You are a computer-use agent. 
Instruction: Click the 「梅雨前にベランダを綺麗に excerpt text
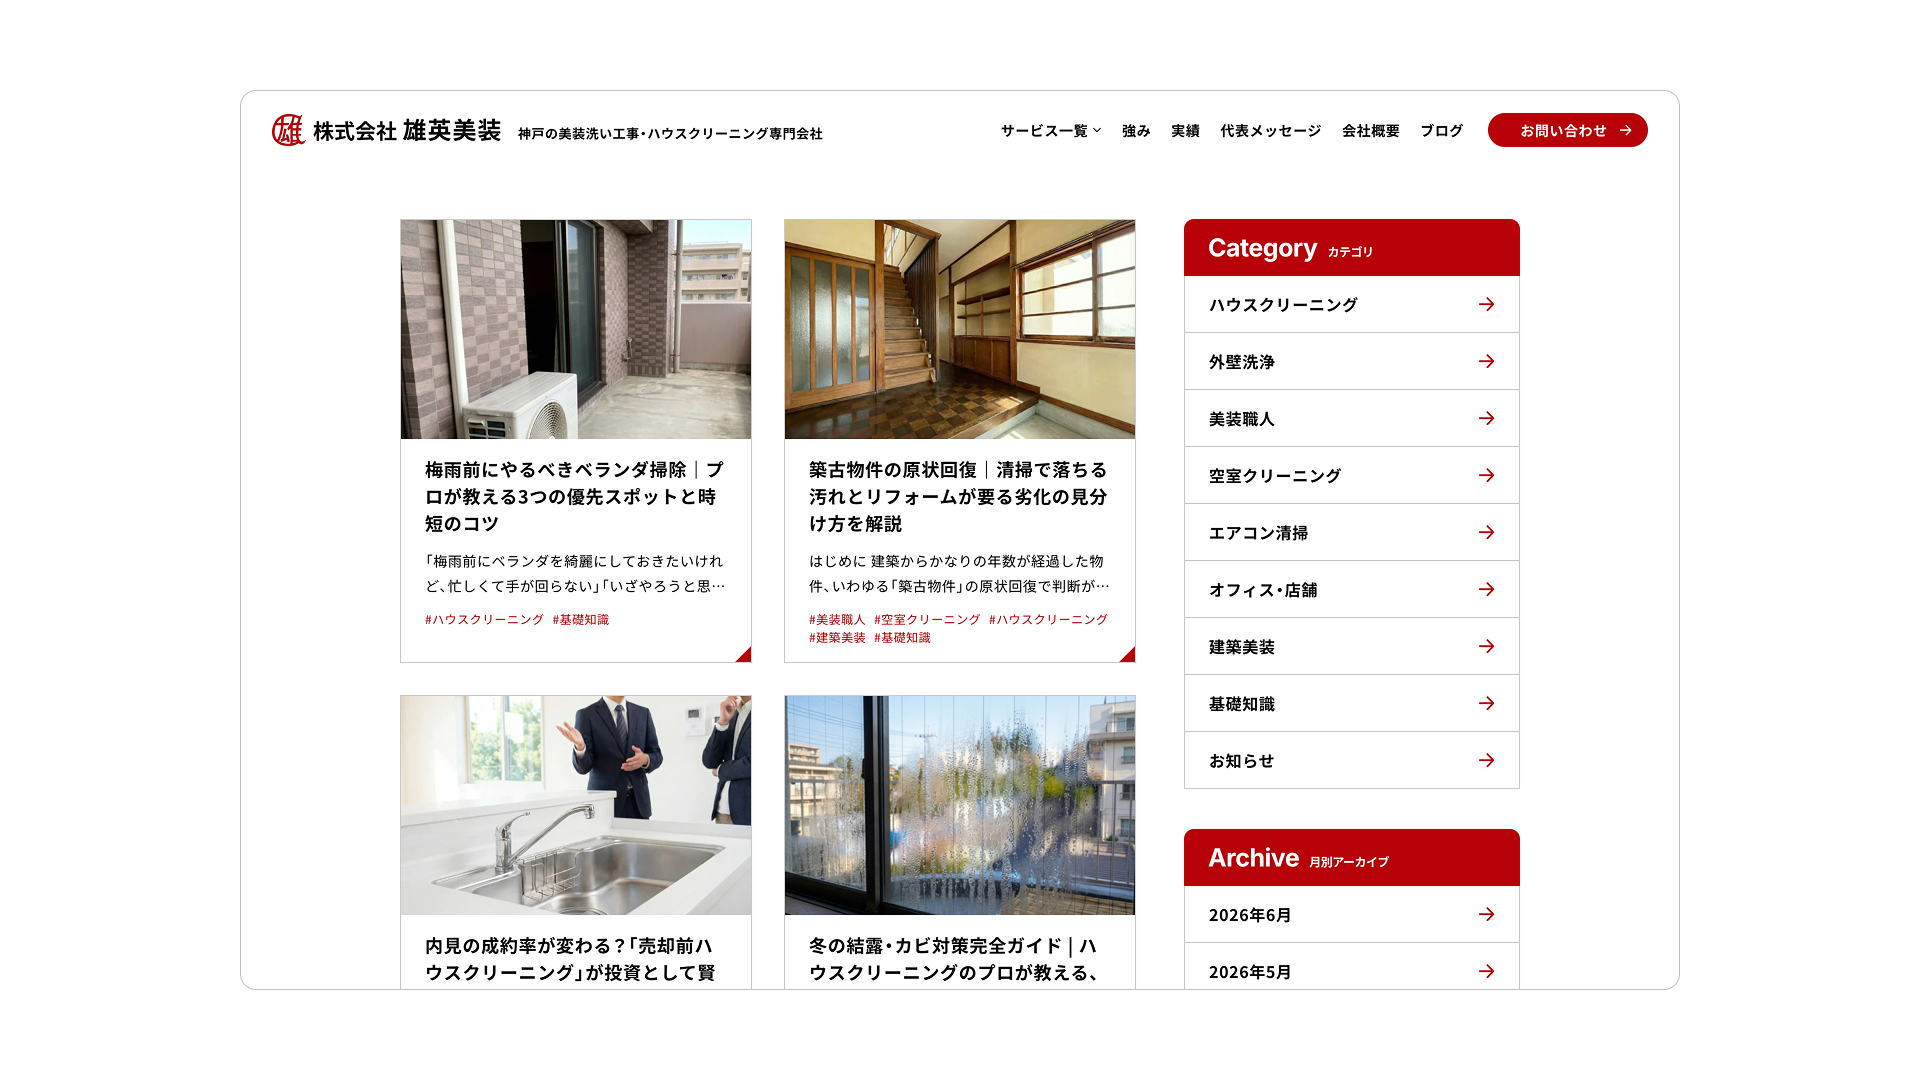coord(575,574)
